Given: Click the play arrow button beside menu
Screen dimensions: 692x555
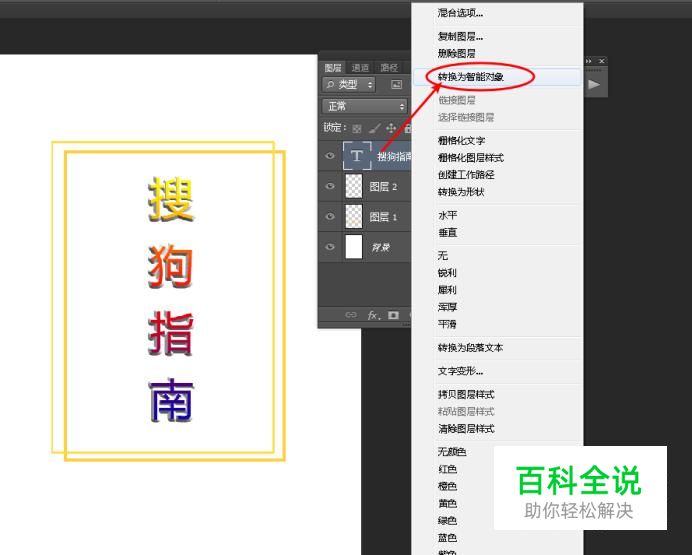Looking at the screenshot, I should 594,84.
